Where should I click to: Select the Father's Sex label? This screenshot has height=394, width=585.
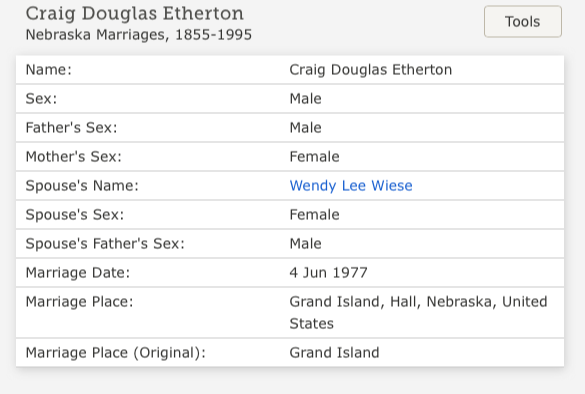[71, 128]
